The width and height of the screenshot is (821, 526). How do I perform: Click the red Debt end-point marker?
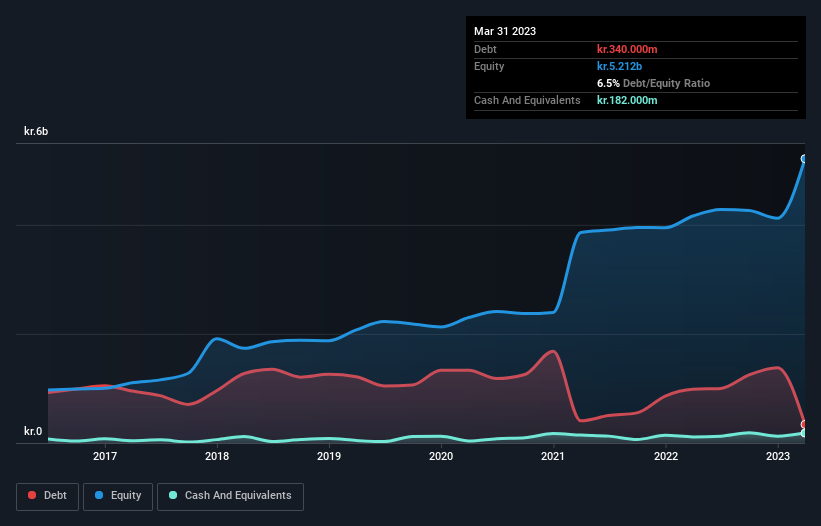(804, 424)
